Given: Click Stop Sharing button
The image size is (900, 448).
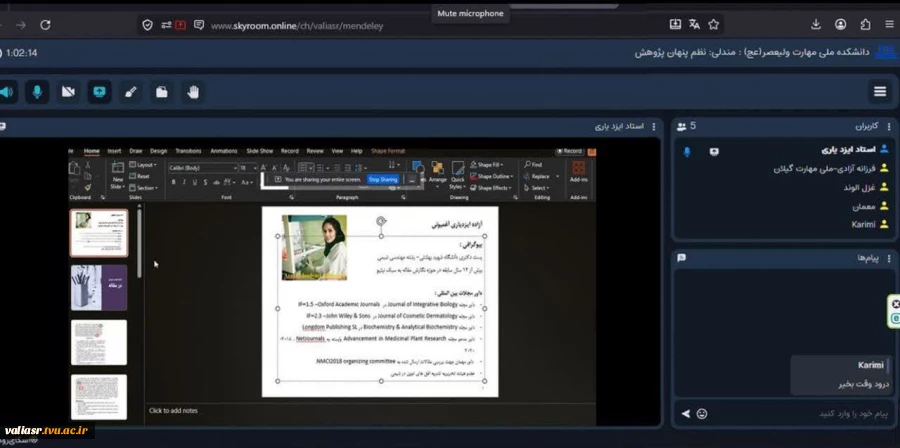Looking at the screenshot, I should point(383,180).
